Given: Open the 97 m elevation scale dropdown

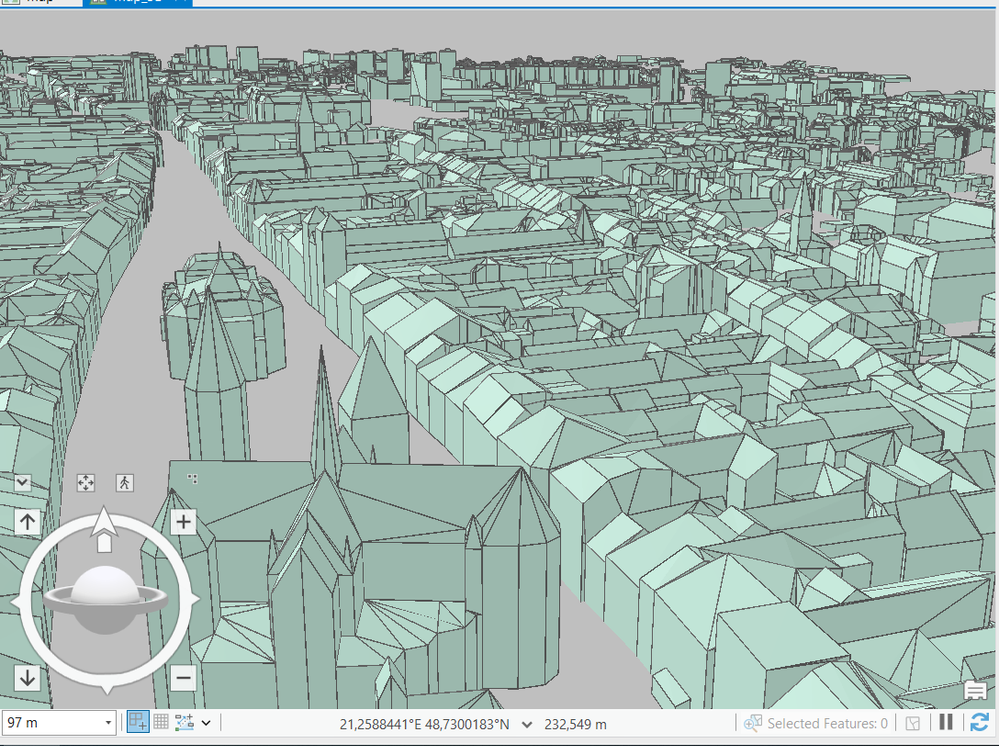Looking at the screenshot, I should coord(108,723).
